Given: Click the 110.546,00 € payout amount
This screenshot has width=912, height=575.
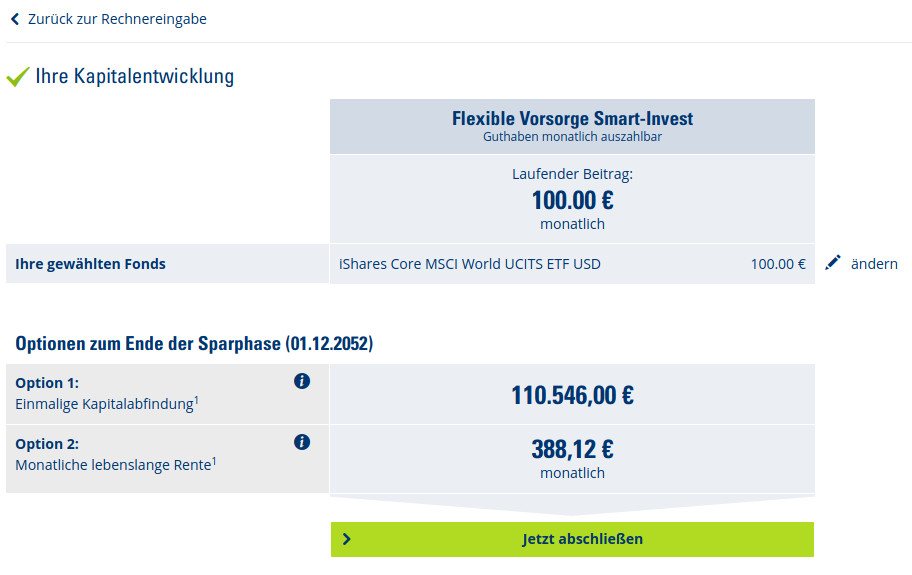Looking at the screenshot, I should pyautogui.click(x=572, y=395).
